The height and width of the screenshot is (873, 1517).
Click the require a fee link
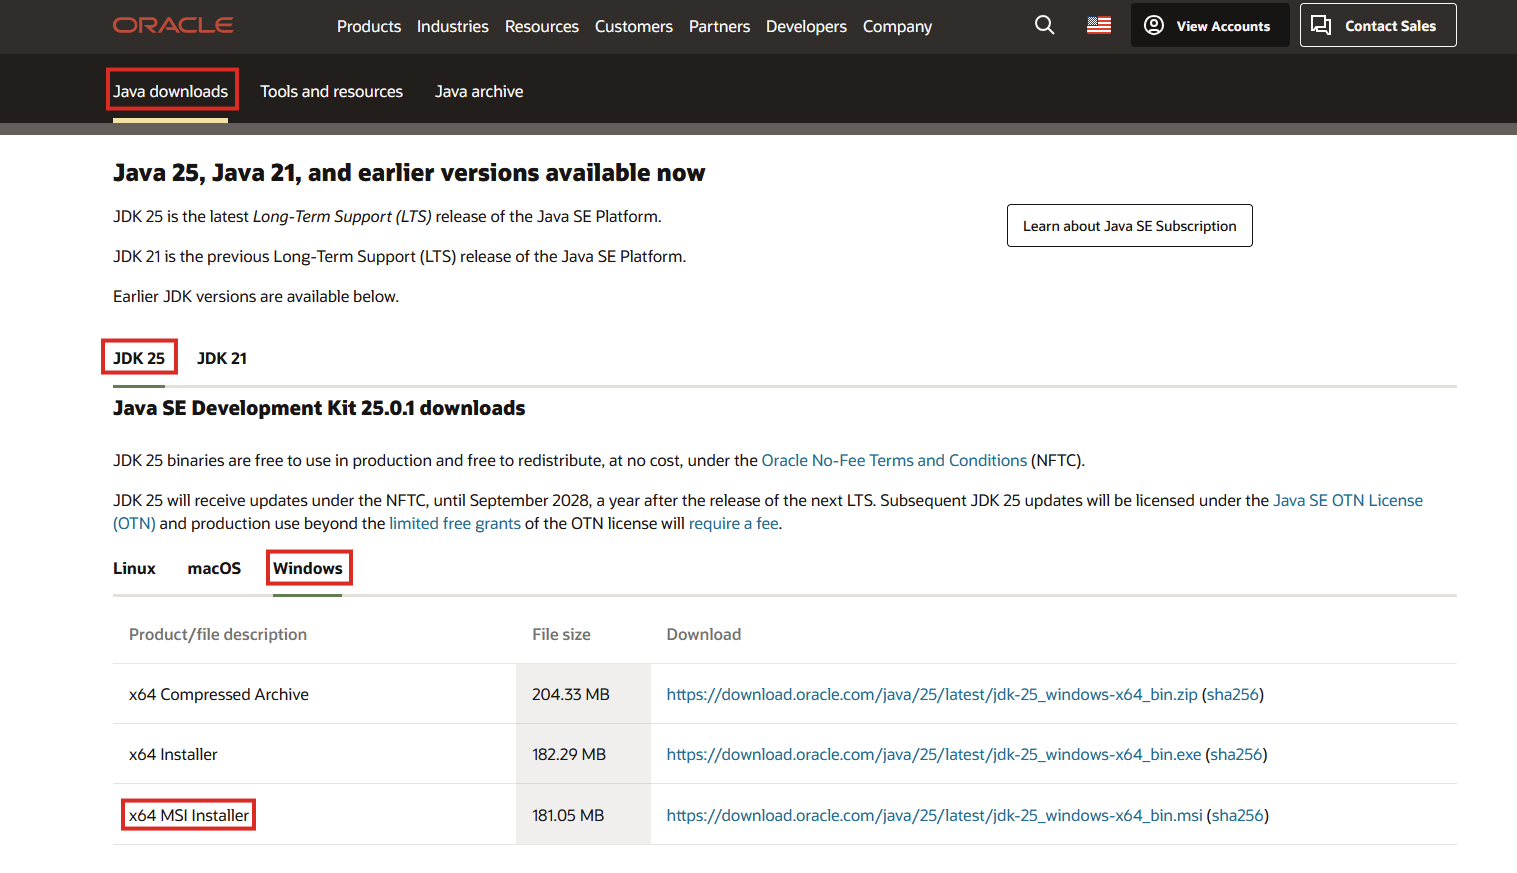click(x=734, y=523)
